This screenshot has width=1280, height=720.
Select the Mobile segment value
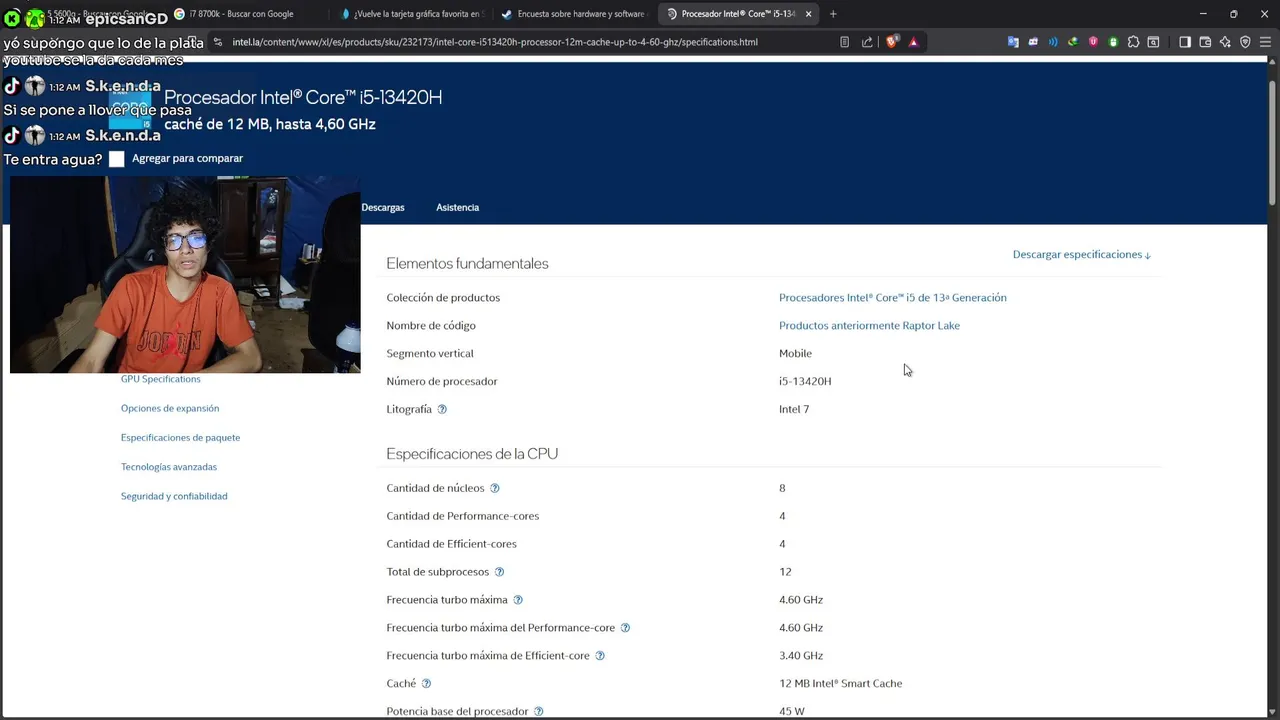click(795, 353)
